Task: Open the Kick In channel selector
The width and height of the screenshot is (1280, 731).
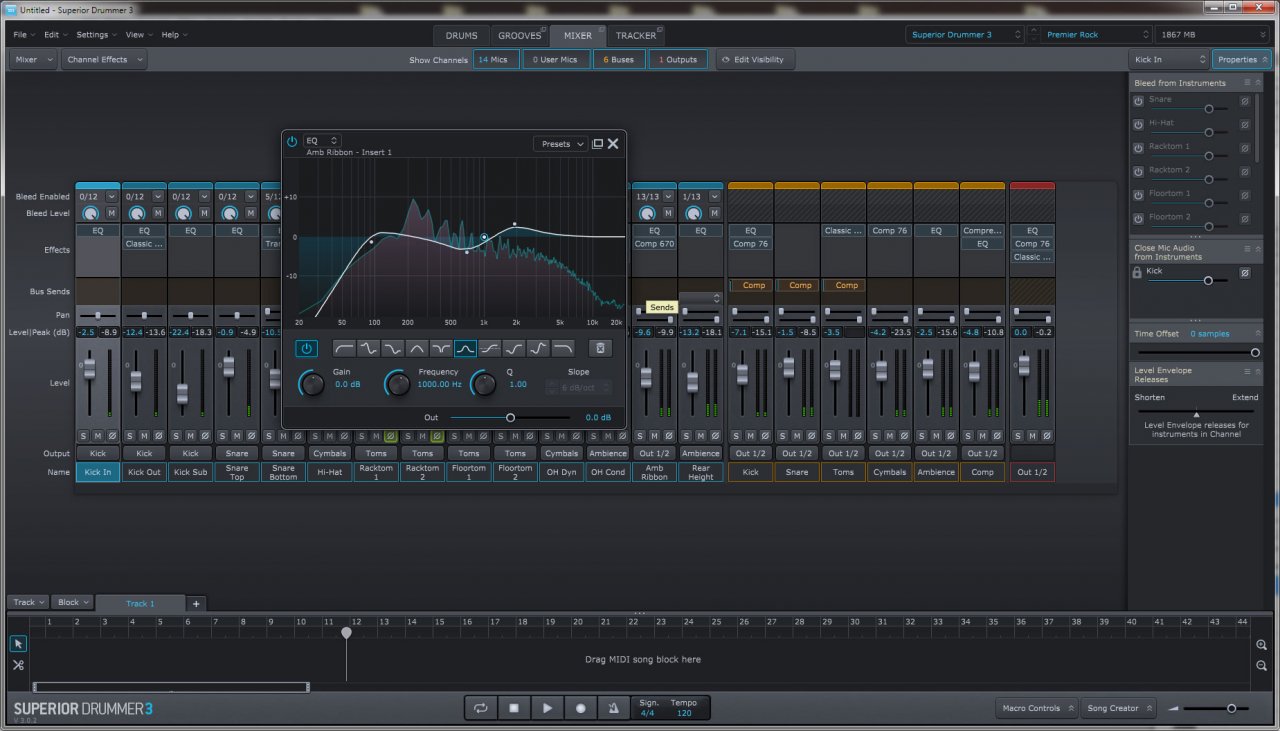Action: click(x=1168, y=60)
